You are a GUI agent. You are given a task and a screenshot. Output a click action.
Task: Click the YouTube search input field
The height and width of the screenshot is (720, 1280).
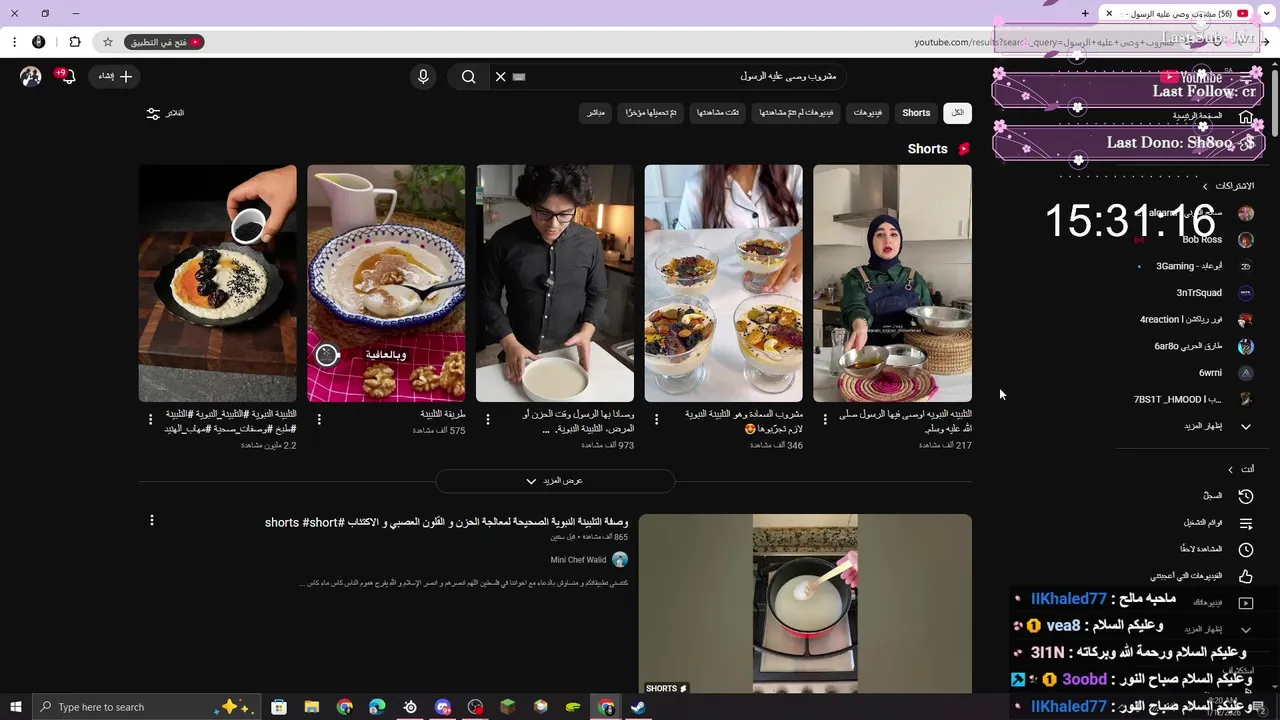680,76
